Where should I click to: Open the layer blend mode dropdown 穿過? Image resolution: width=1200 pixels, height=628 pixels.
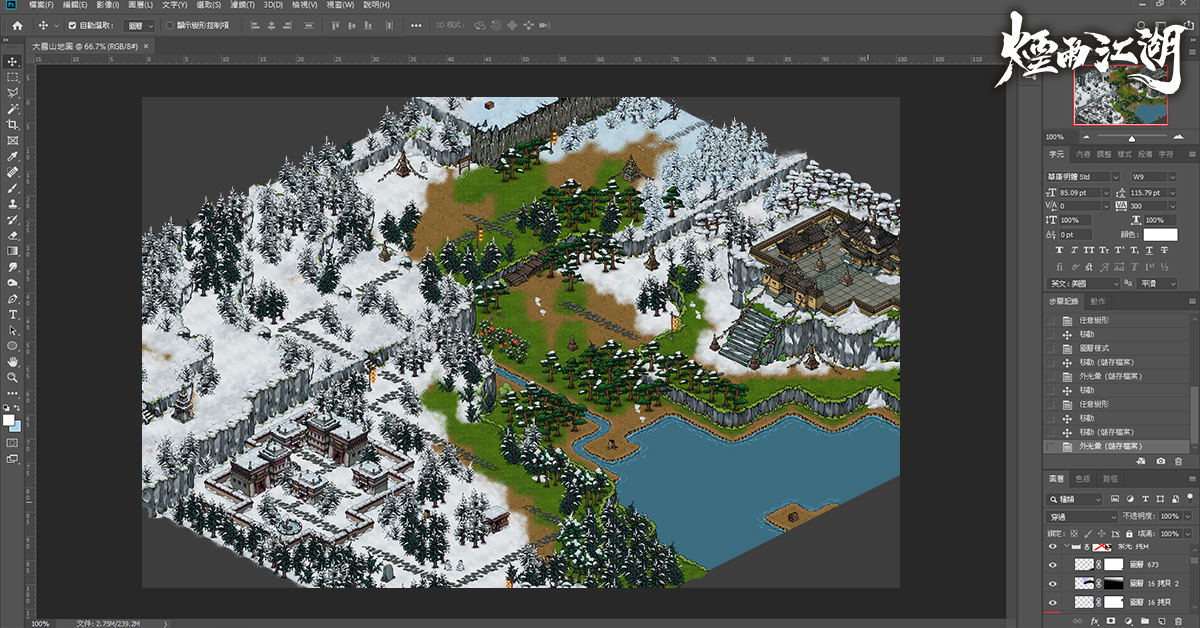coord(1082,516)
